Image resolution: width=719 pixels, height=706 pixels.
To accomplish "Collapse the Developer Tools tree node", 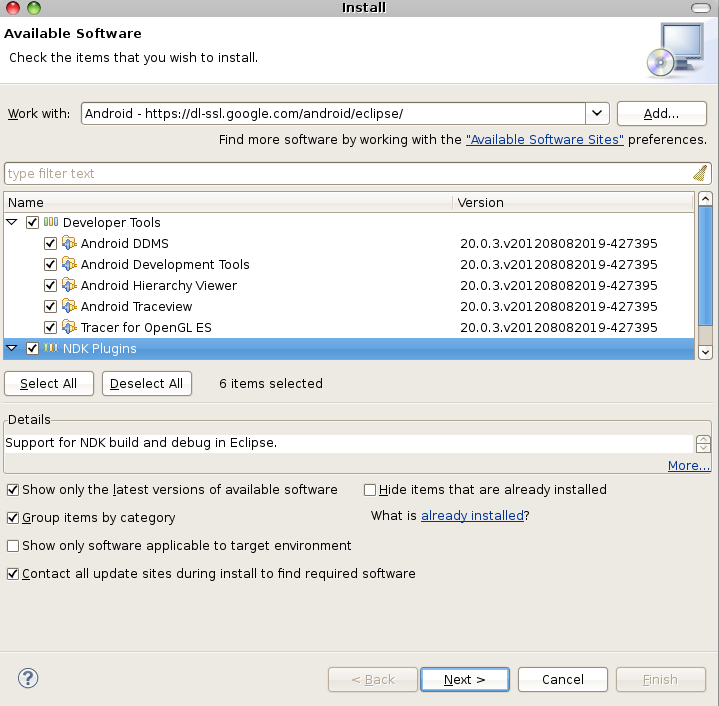I will pyautogui.click(x=12, y=222).
